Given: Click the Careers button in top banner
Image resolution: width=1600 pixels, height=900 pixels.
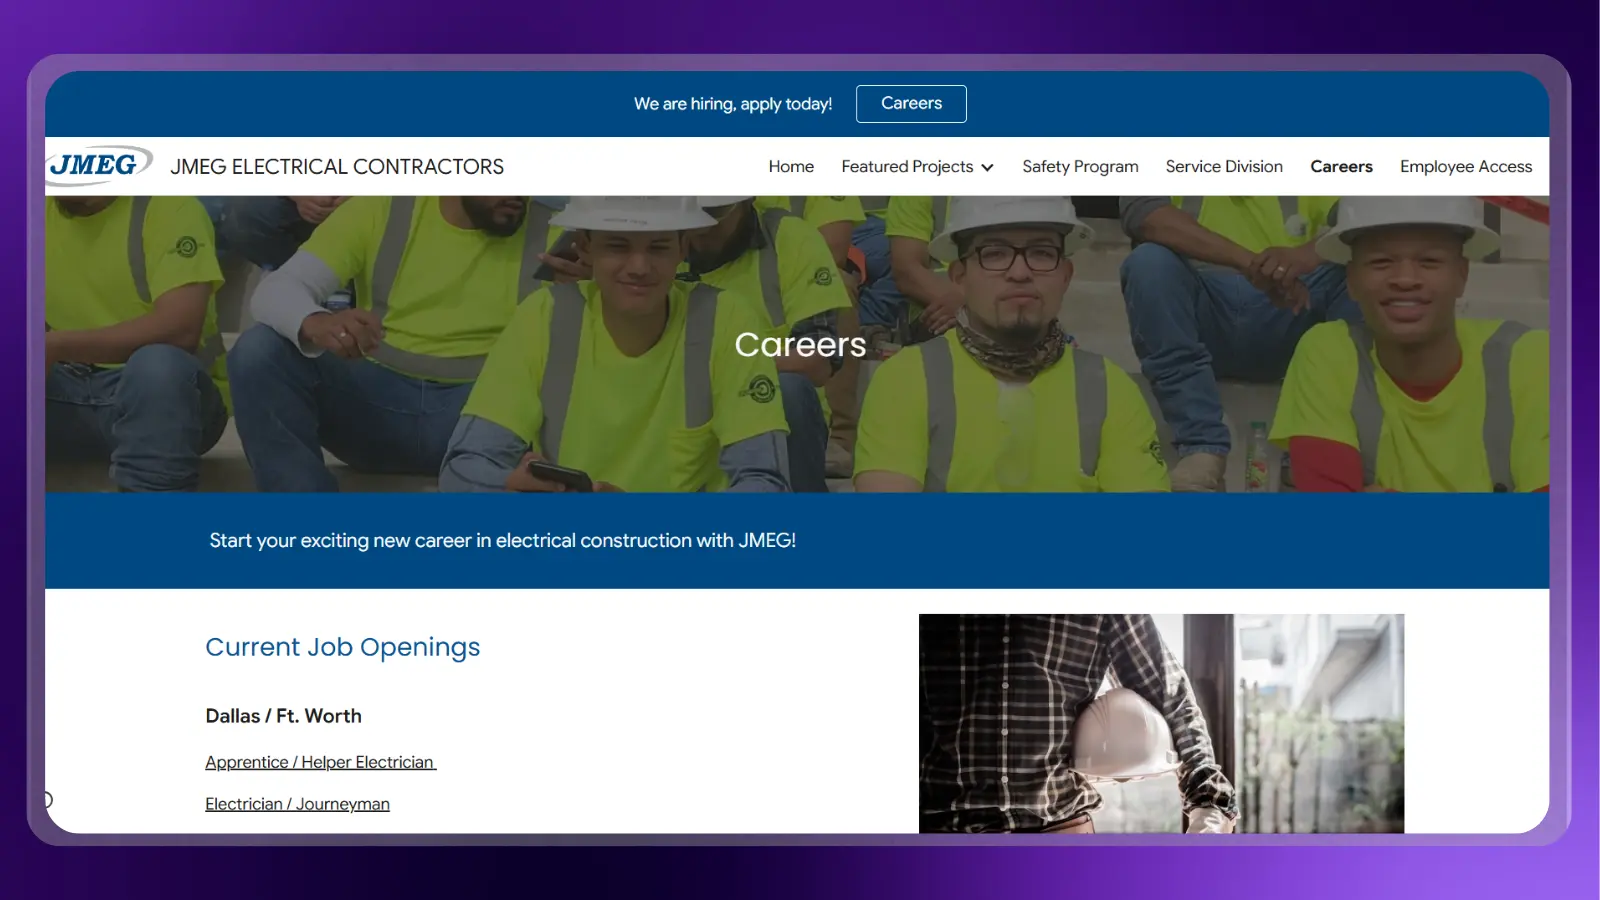Looking at the screenshot, I should (911, 104).
